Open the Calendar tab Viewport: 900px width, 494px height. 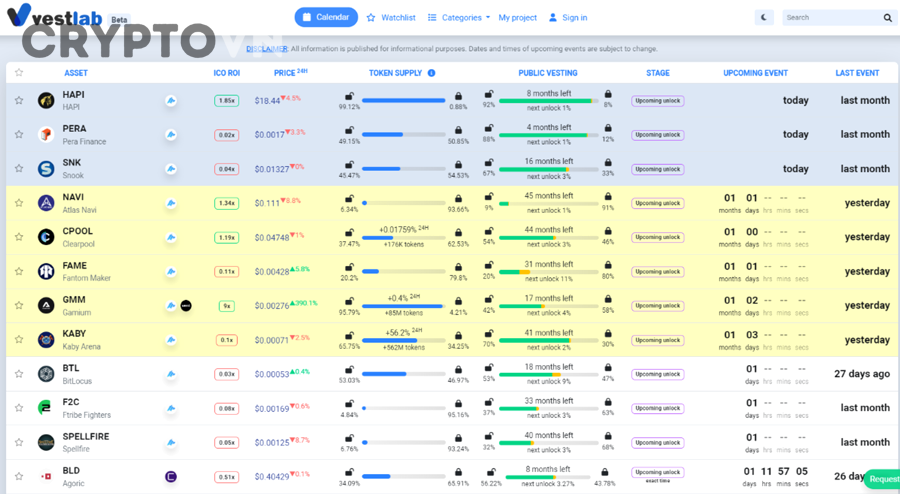pos(326,17)
